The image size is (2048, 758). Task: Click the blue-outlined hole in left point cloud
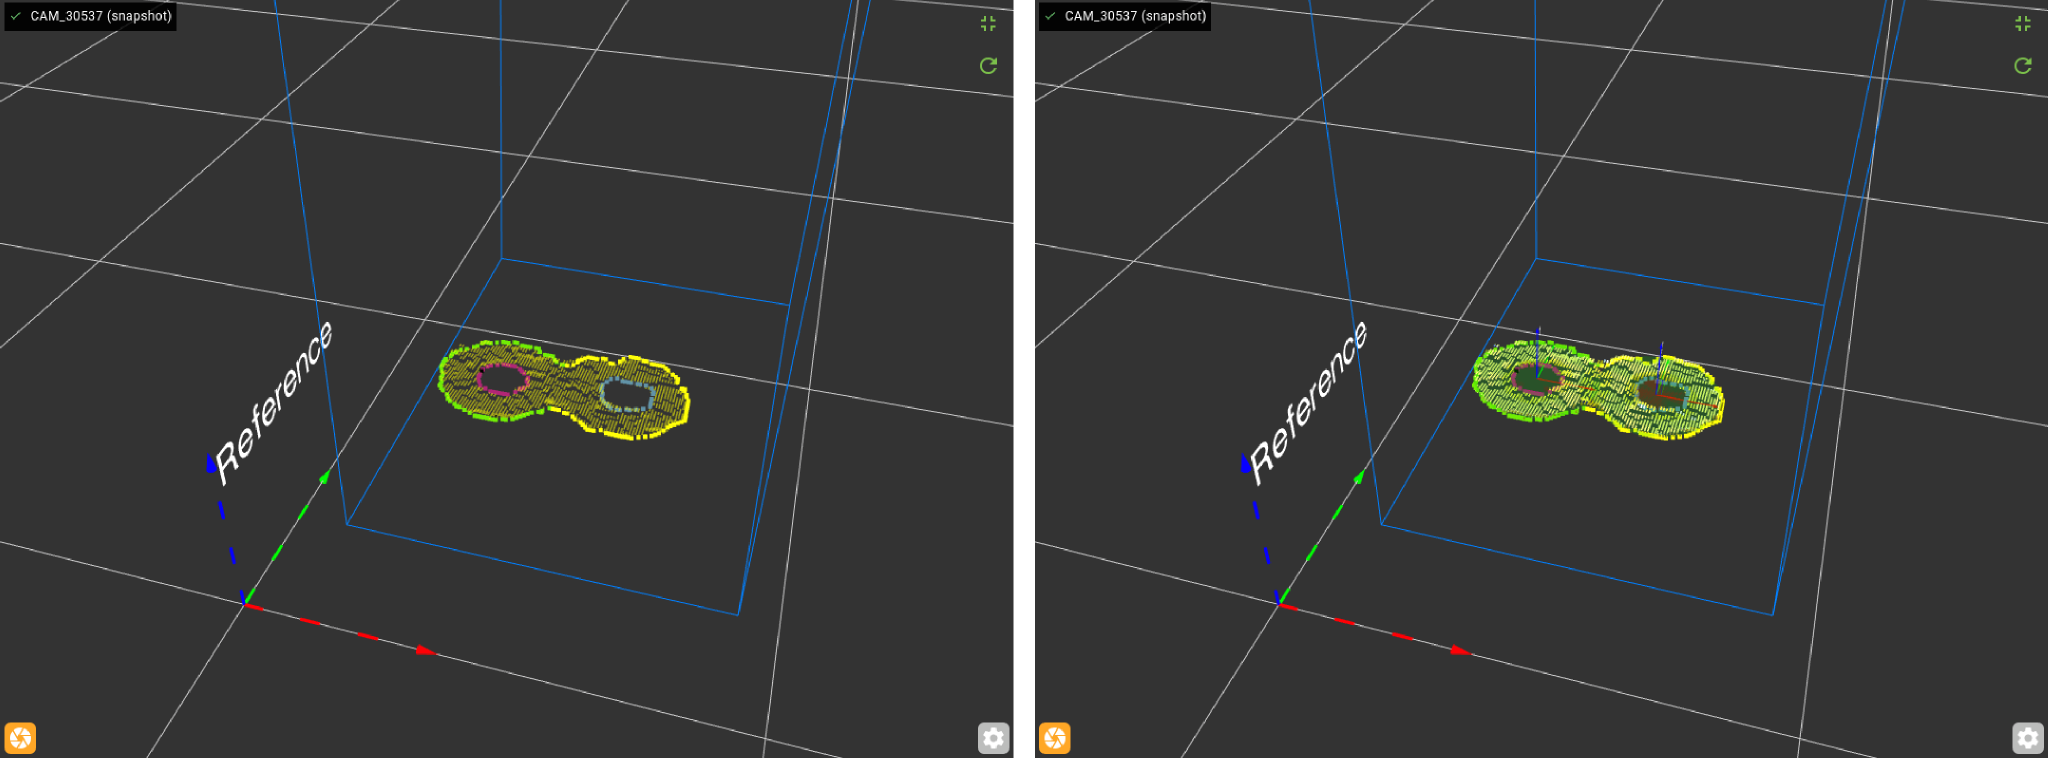pyautogui.click(x=627, y=396)
